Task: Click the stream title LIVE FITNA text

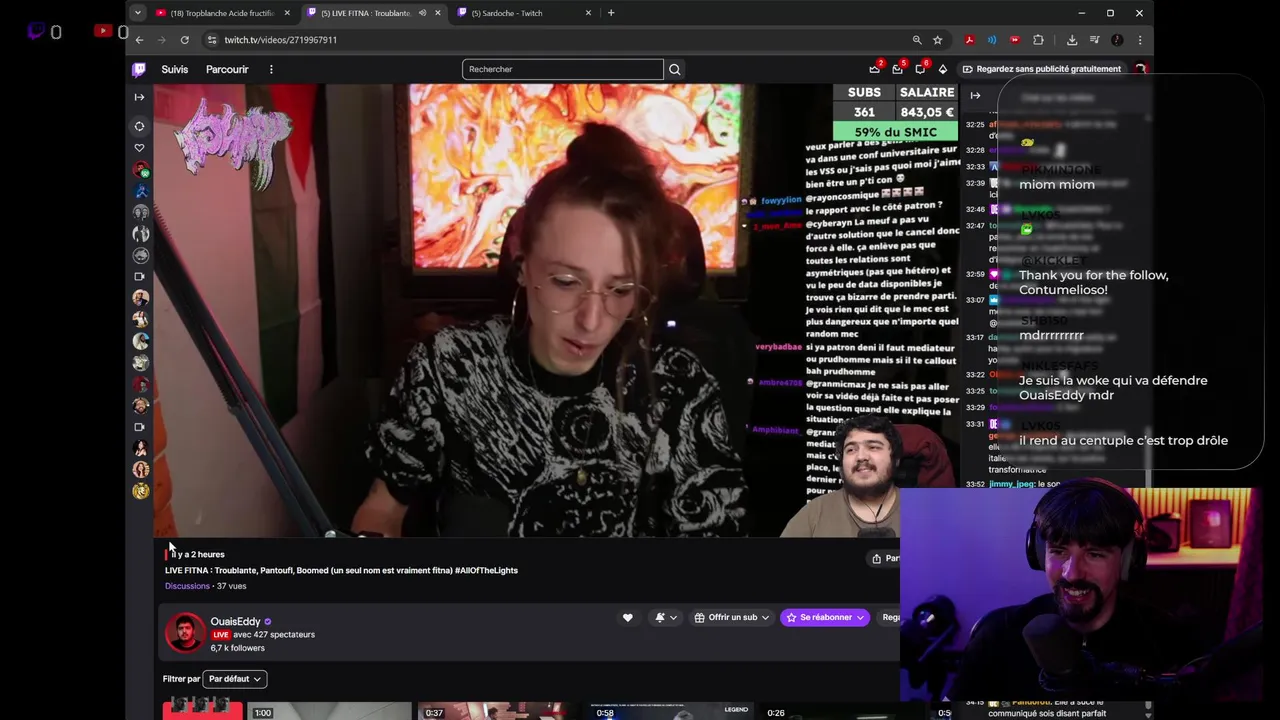Action: point(341,570)
